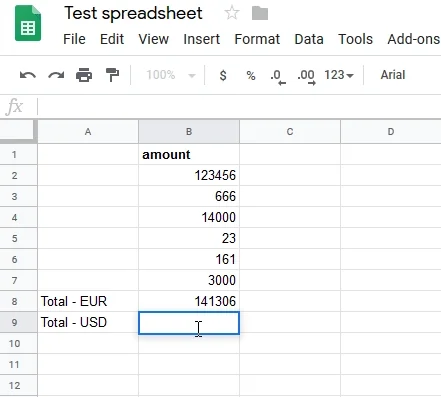
Task: Click the Undo arrow icon
Action: pyautogui.click(x=28, y=75)
